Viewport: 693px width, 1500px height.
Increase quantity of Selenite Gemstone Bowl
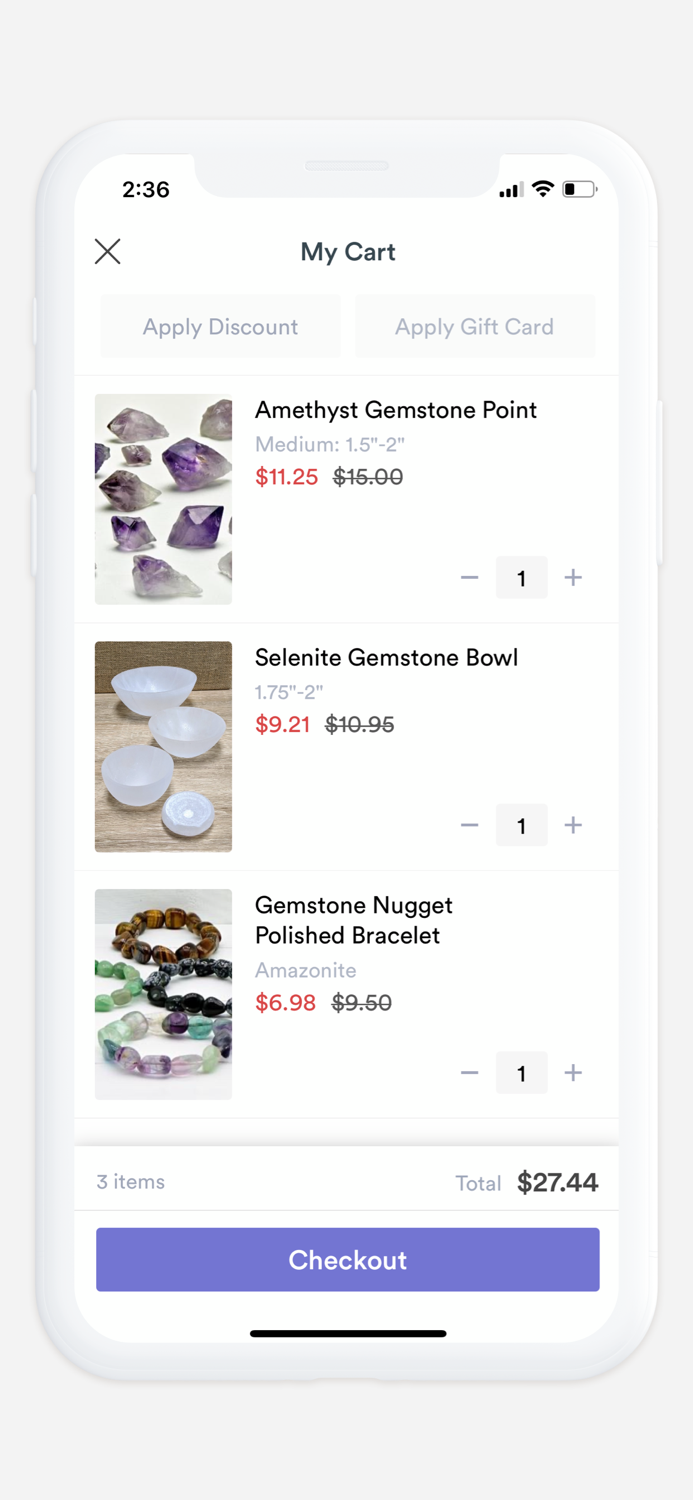pos(573,825)
